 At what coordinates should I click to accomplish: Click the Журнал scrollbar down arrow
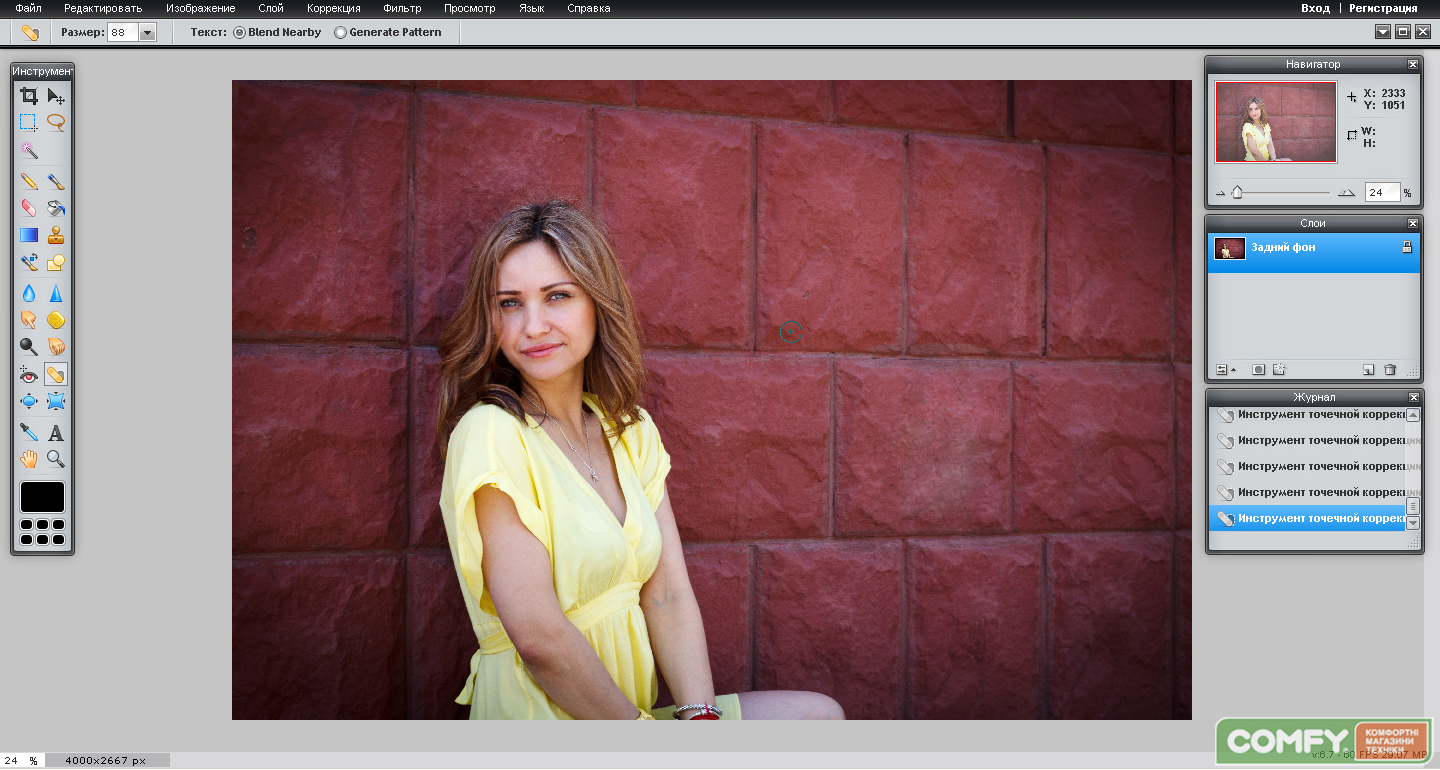coord(1413,523)
